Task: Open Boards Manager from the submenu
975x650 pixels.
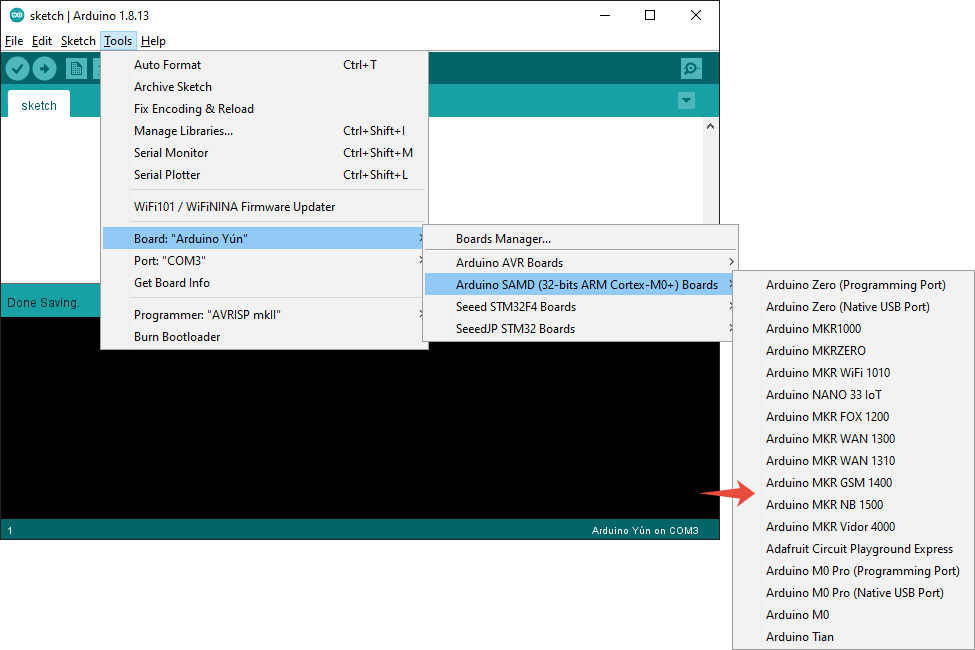Action: 503,239
